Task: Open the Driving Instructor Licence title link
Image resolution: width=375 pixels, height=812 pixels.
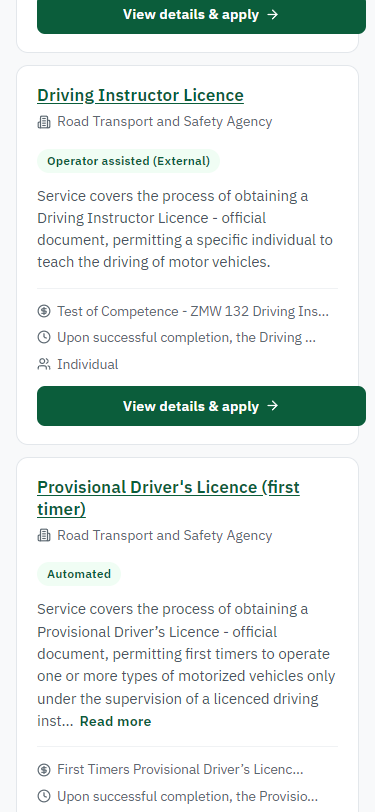Action: [x=140, y=95]
